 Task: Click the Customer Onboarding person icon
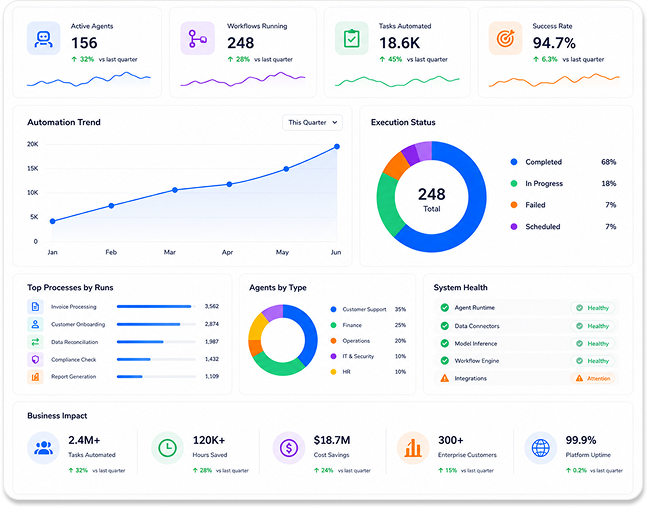tap(36, 324)
